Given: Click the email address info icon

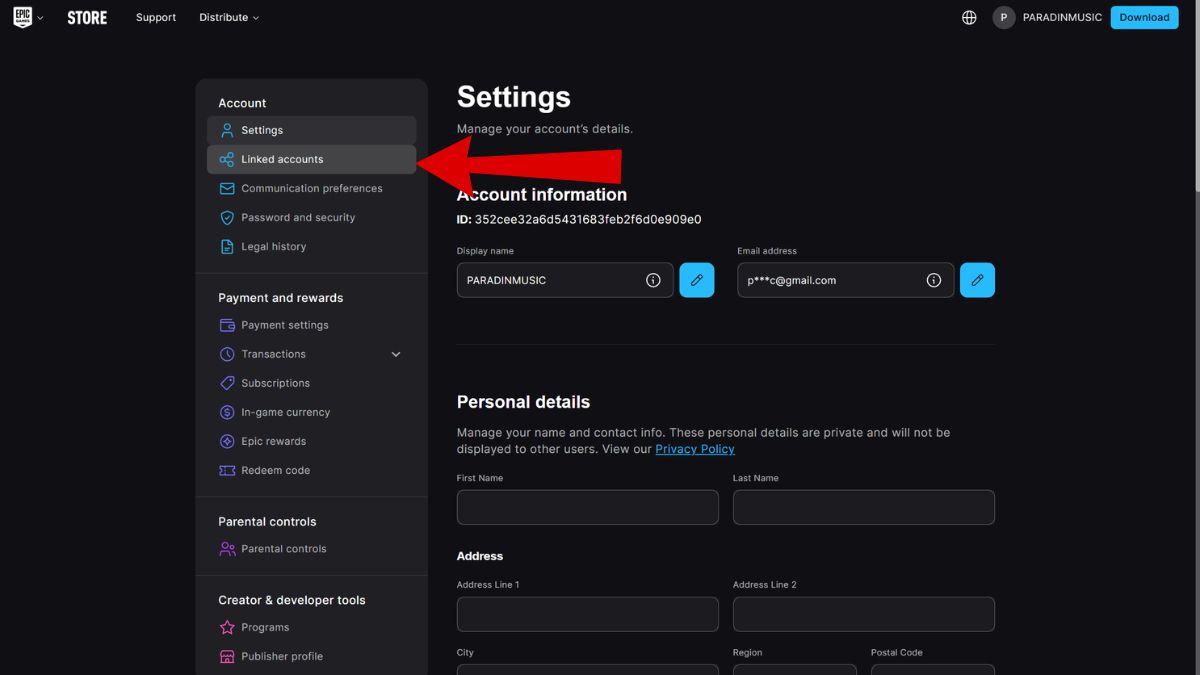Looking at the screenshot, I should pos(934,280).
